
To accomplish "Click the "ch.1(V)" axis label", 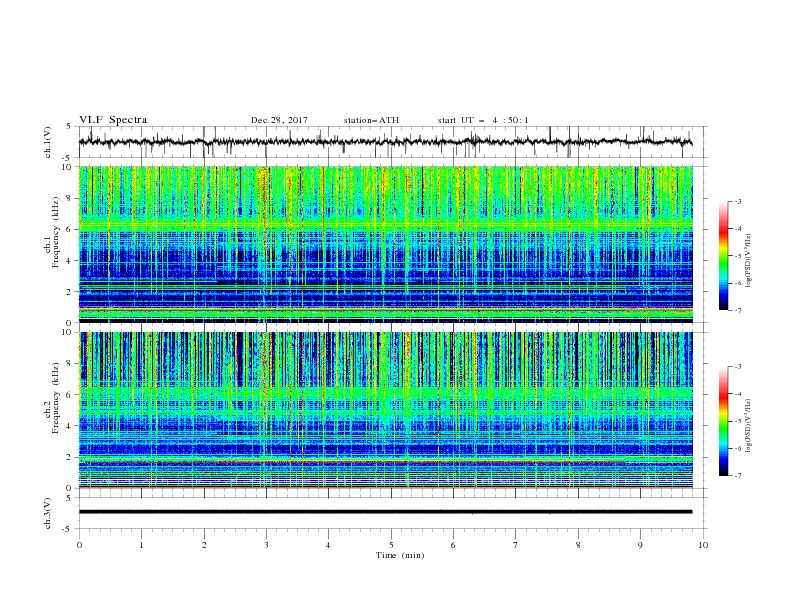I will pos(48,142).
